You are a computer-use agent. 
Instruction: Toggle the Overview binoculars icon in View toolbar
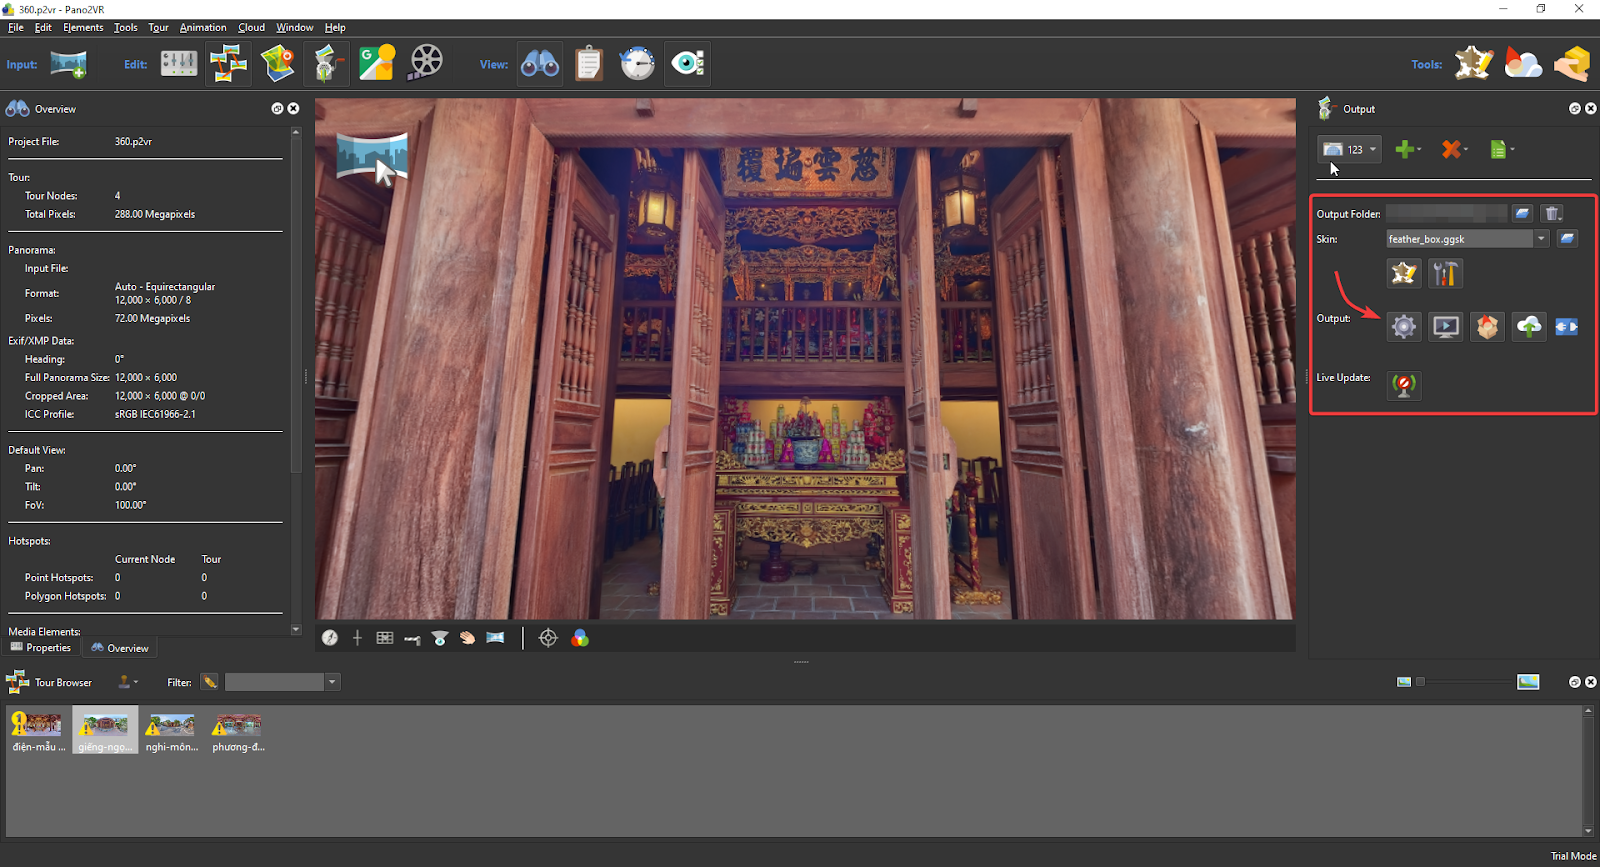point(540,64)
